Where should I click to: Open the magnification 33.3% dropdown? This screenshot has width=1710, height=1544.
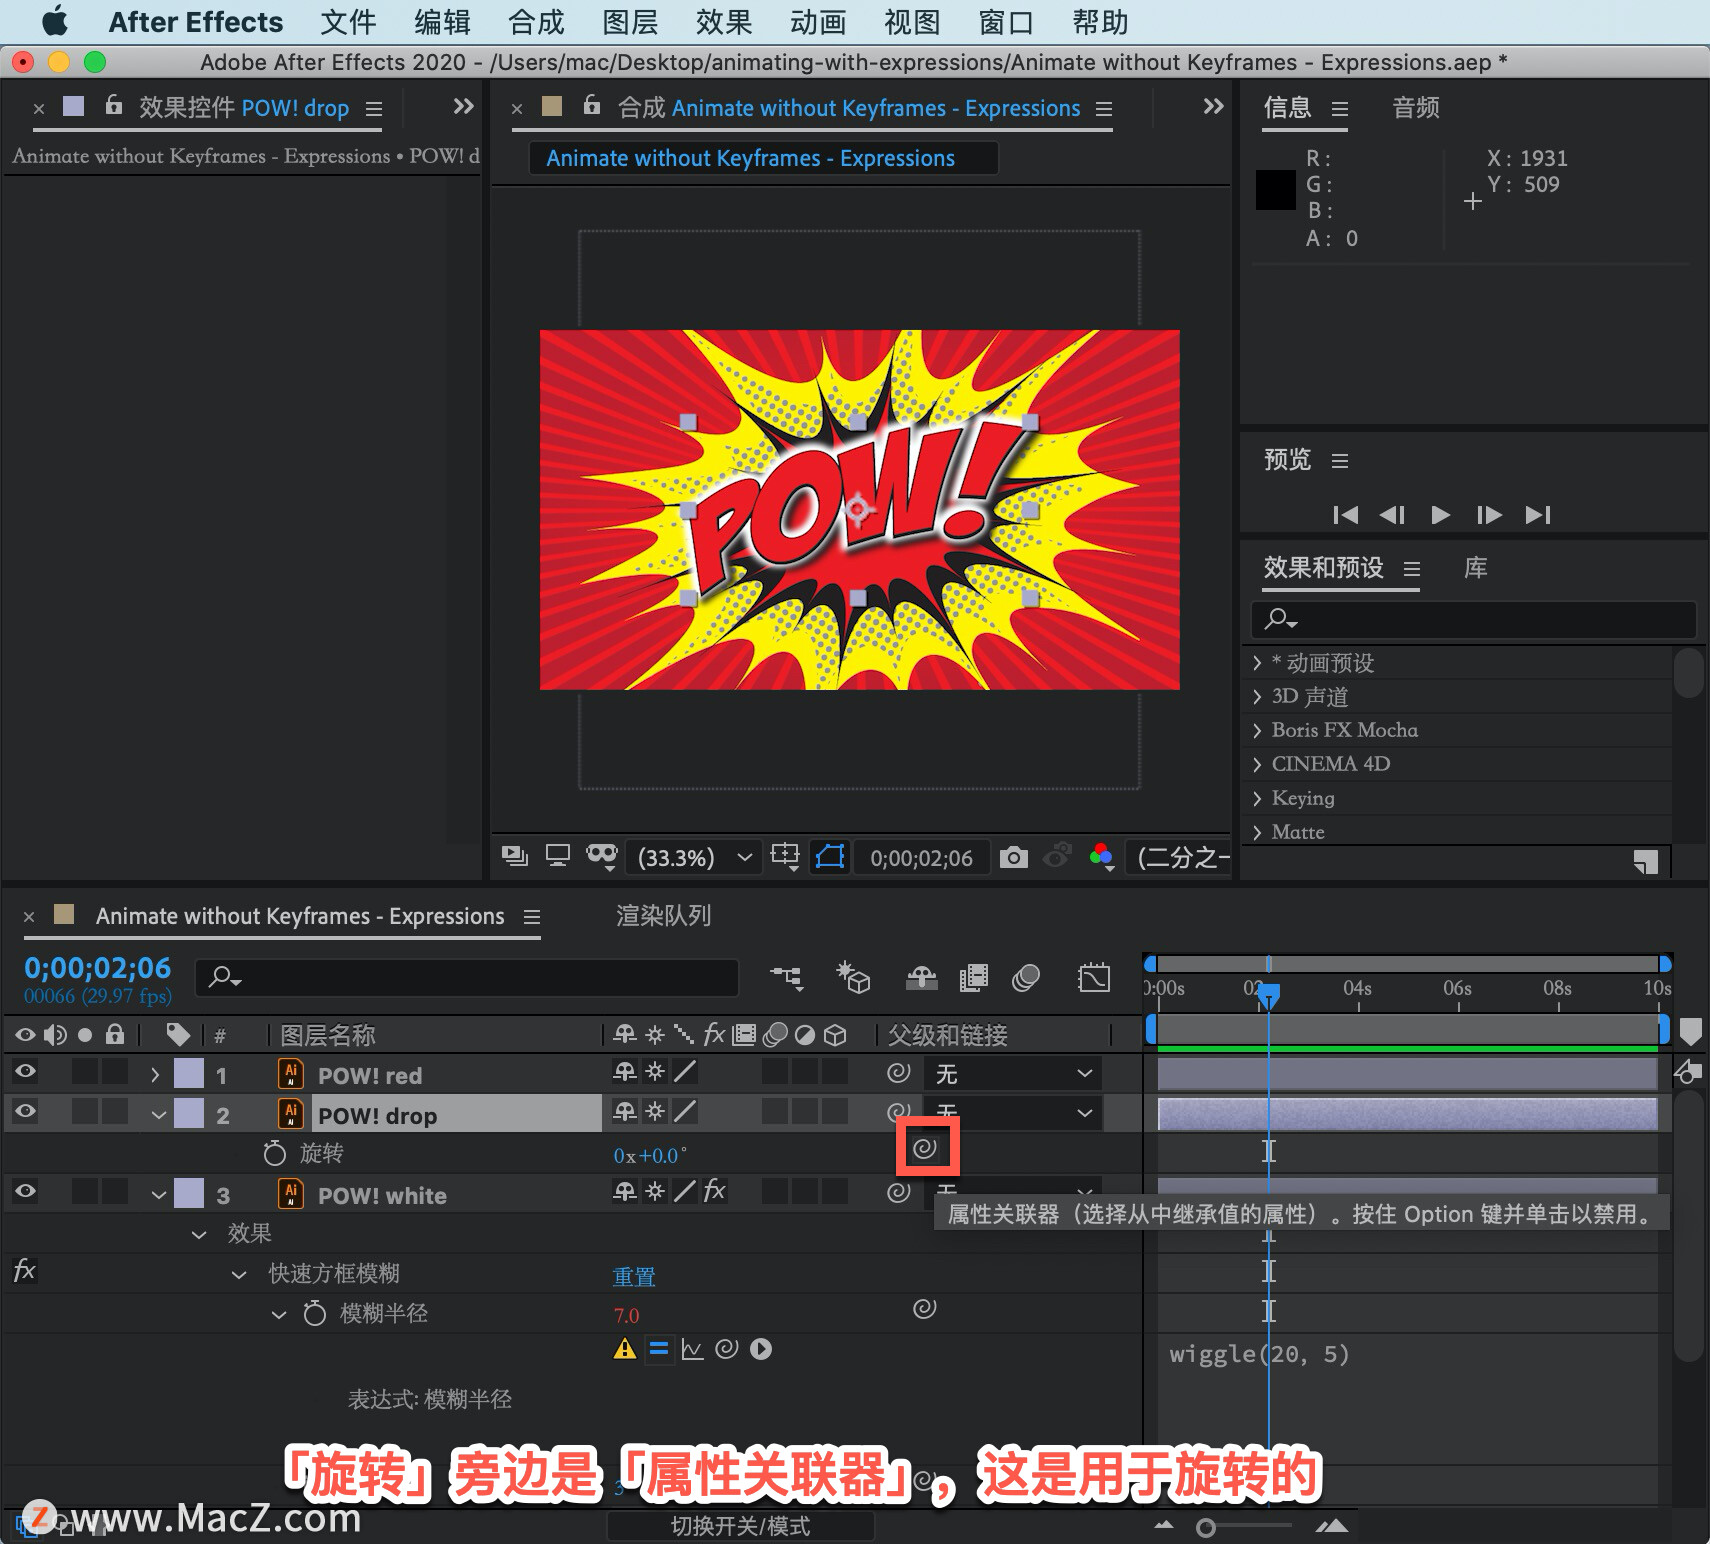694,858
